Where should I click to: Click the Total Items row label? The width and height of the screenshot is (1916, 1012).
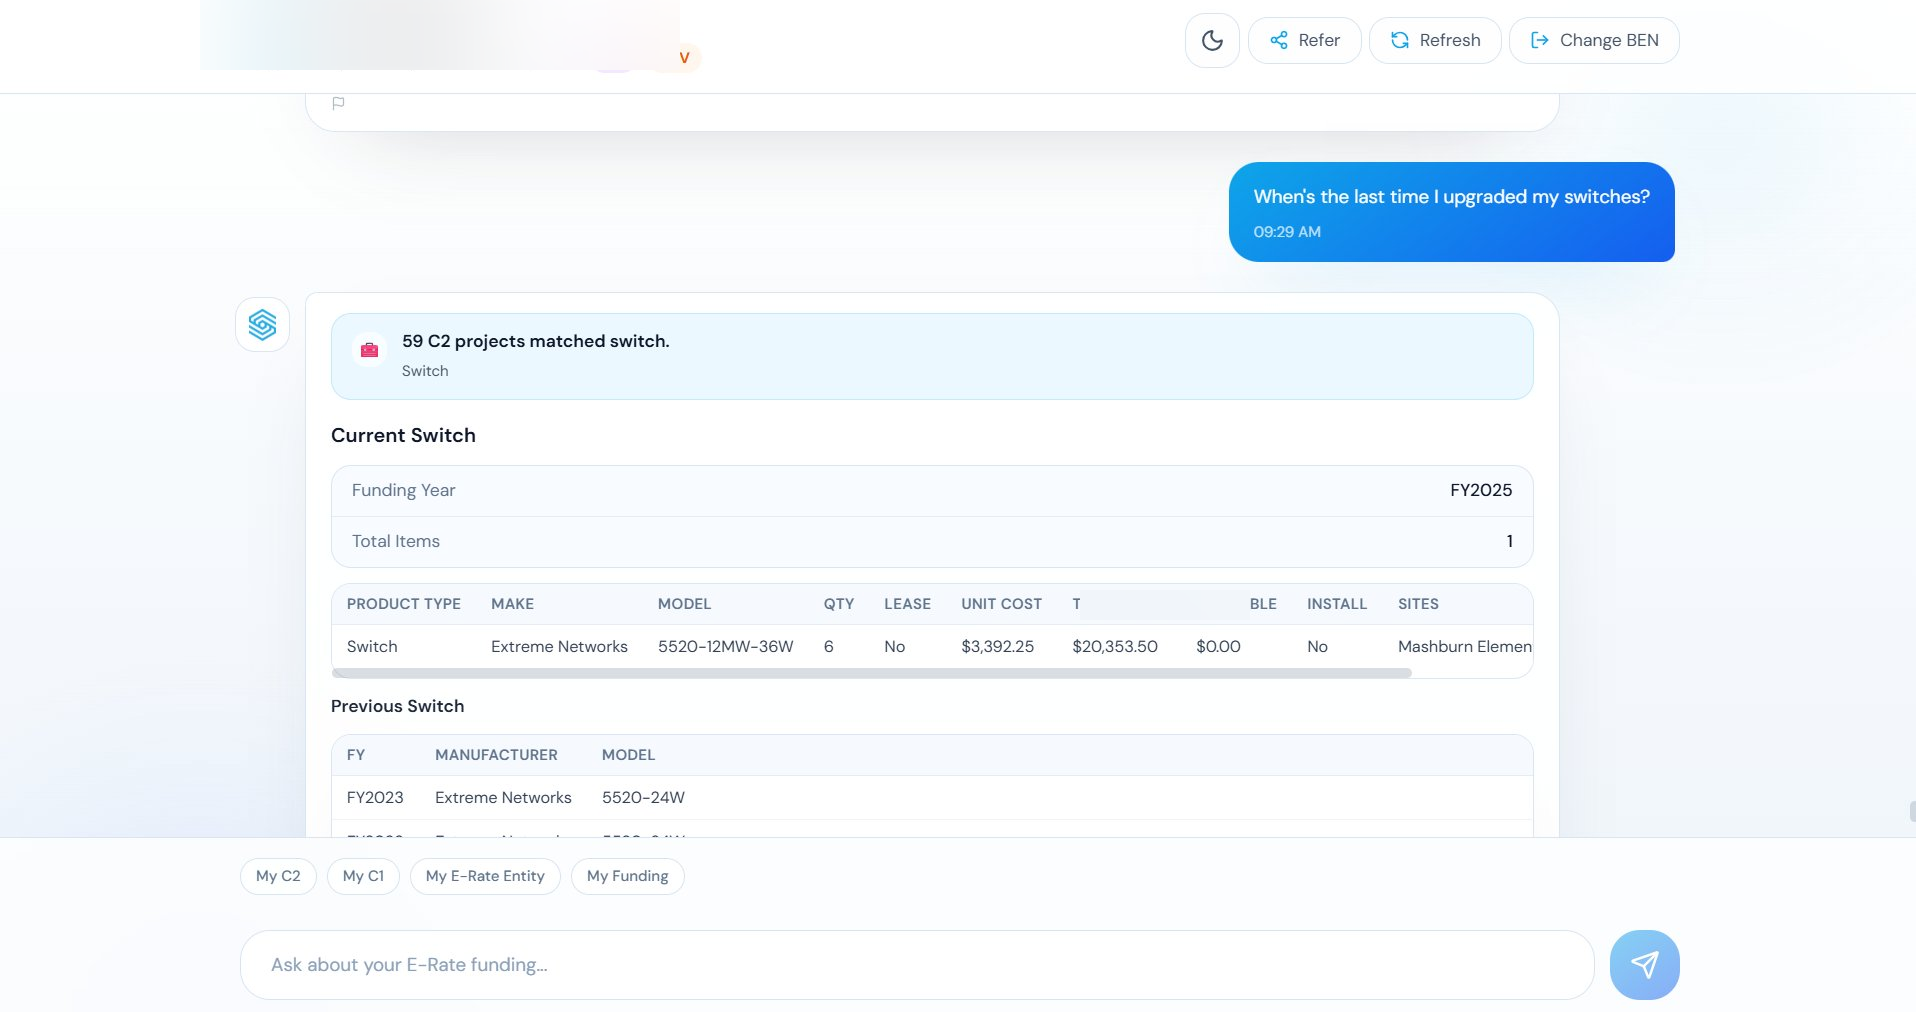click(x=395, y=541)
